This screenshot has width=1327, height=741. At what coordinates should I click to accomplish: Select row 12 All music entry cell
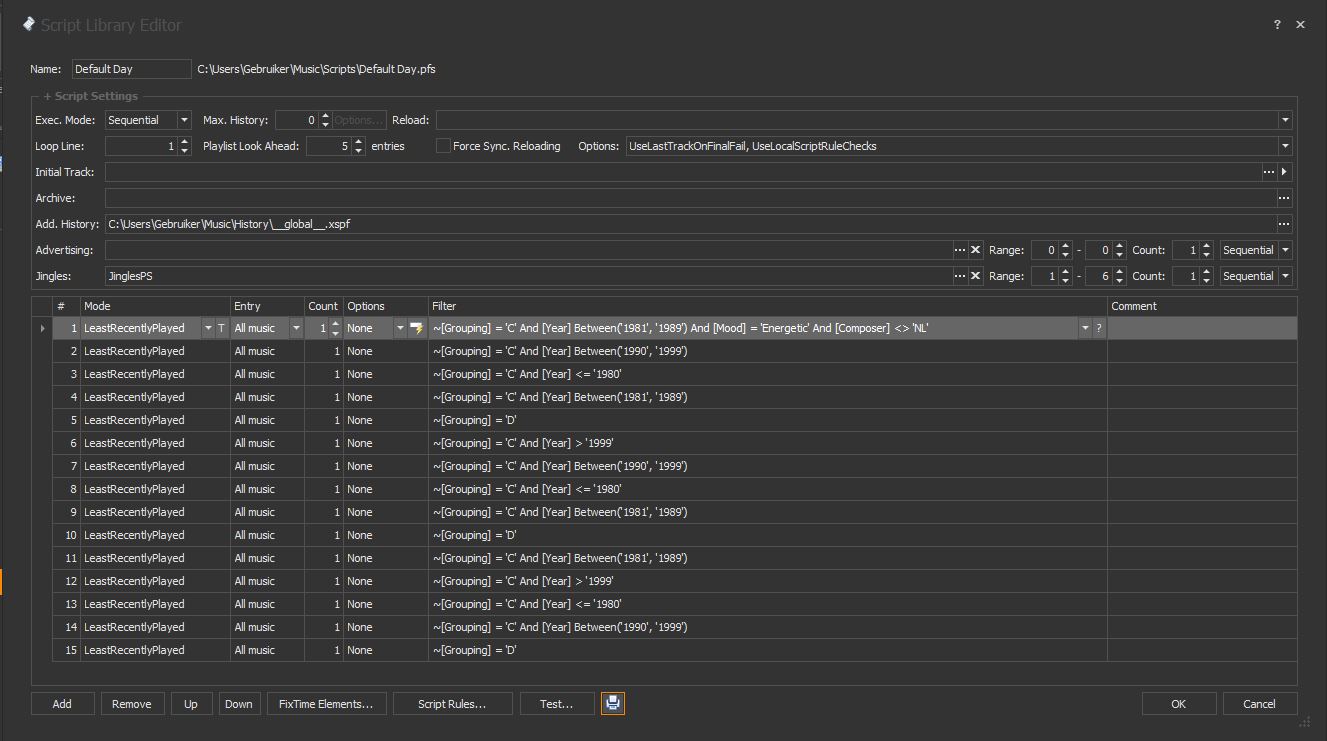(267, 581)
